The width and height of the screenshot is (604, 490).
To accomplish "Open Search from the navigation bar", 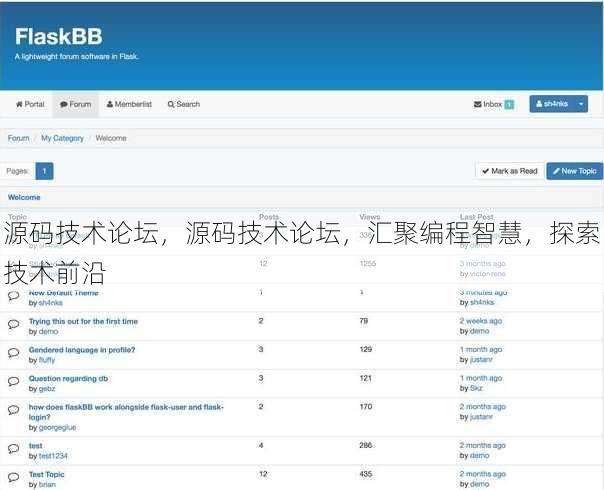I will [184, 104].
